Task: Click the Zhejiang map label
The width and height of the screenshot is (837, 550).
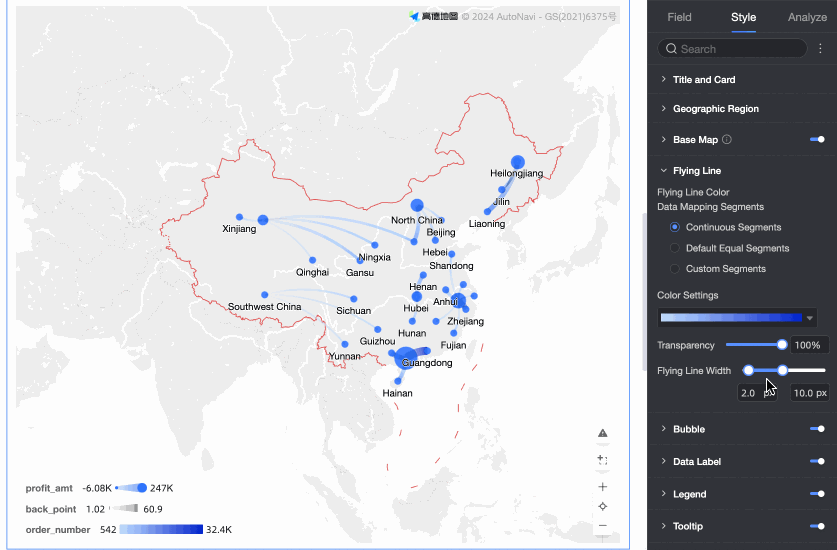Action: (465, 321)
